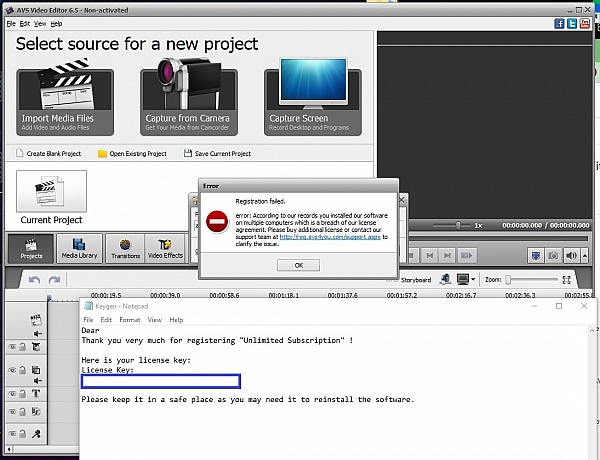Expand the monitor preview dropdown arrow
The width and height of the screenshot is (600, 460).
(x=473, y=279)
